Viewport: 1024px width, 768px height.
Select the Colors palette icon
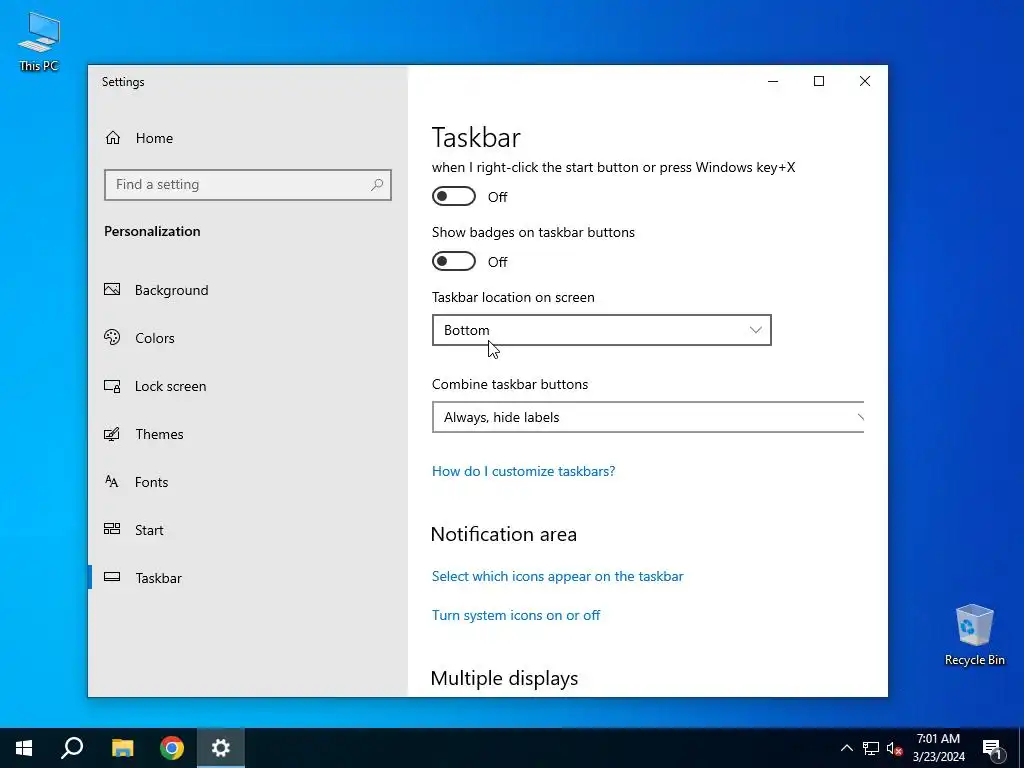coord(112,338)
